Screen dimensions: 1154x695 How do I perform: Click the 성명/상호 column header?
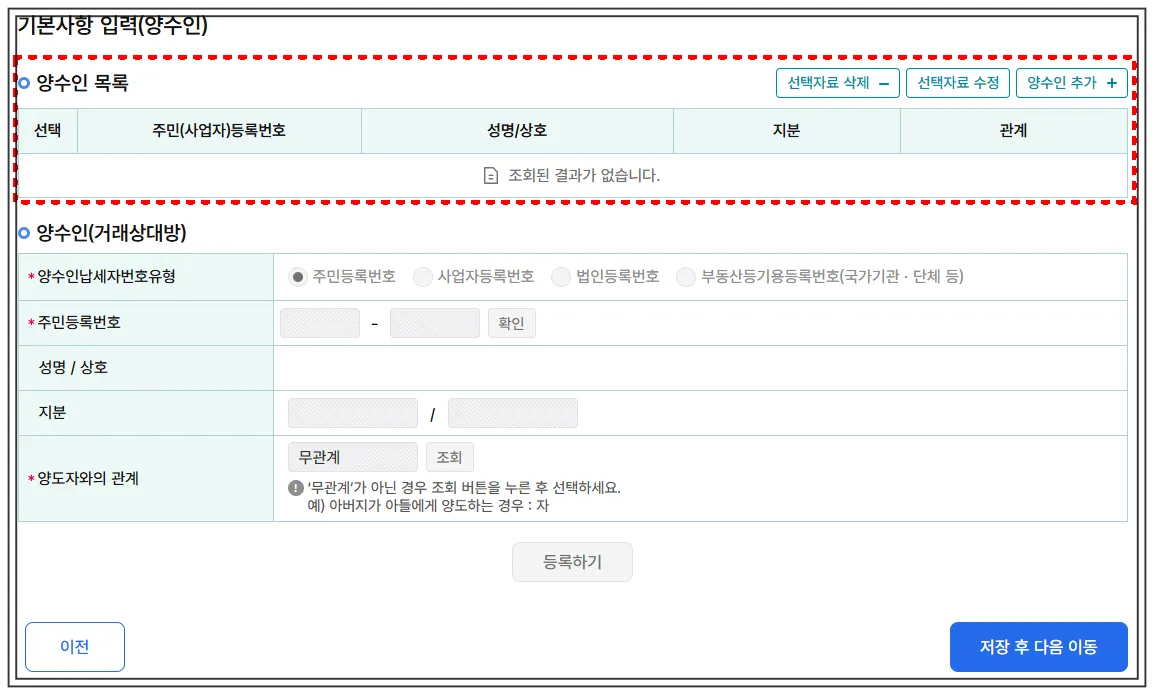pyautogui.click(x=517, y=130)
